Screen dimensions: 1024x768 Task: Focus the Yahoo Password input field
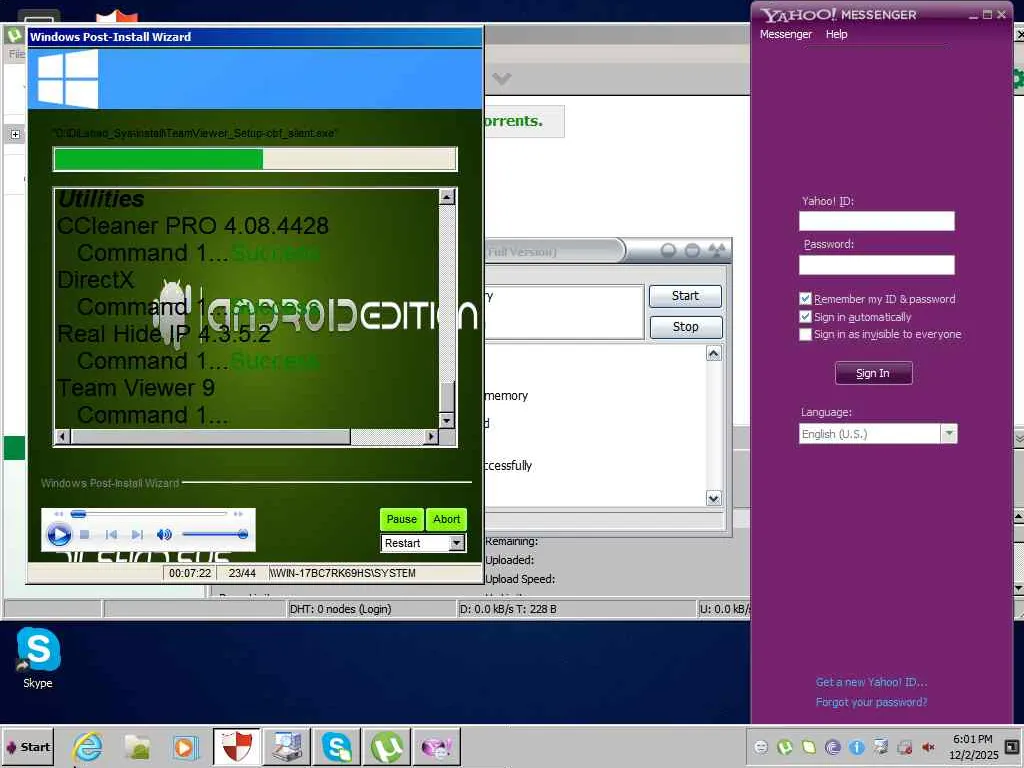point(876,264)
